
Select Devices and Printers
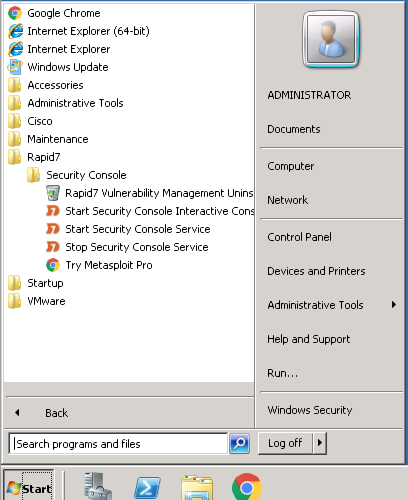click(x=316, y=271)
